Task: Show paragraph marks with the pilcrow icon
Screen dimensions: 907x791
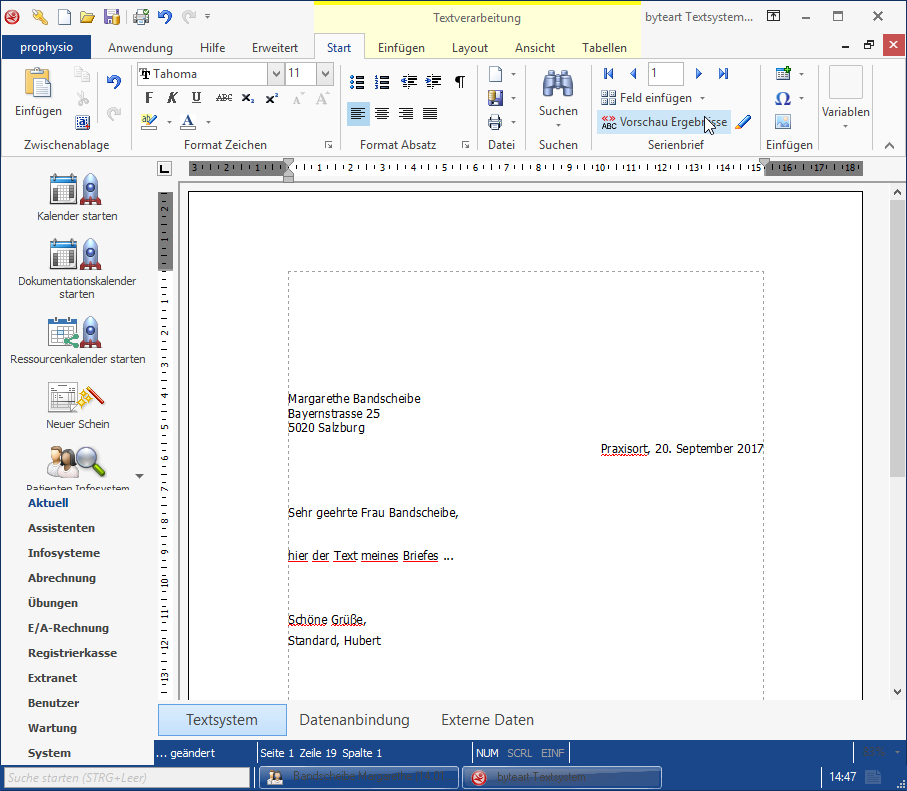Action: click(x=459, y=82)
